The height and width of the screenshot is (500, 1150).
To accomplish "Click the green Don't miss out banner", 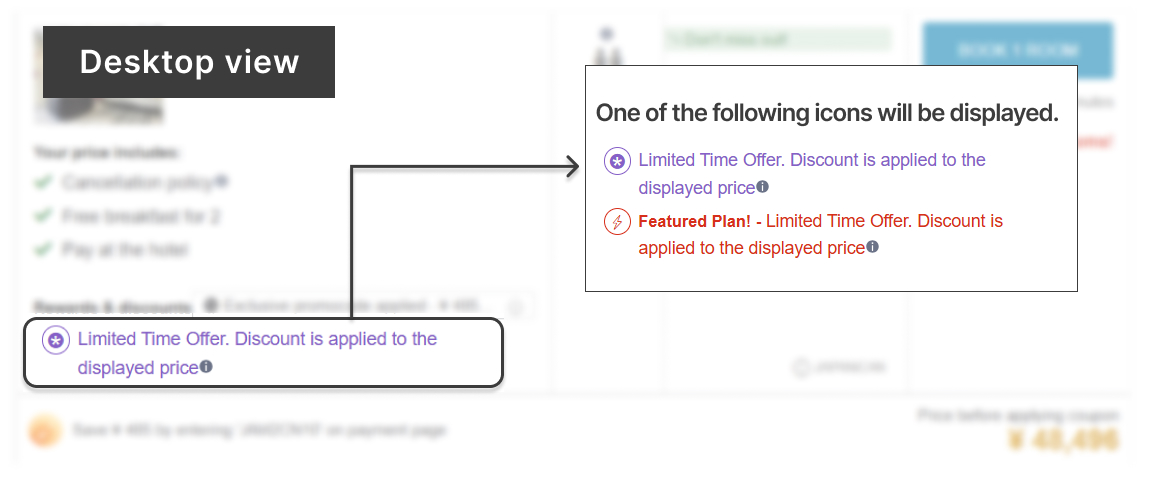I will click(777, 40).
